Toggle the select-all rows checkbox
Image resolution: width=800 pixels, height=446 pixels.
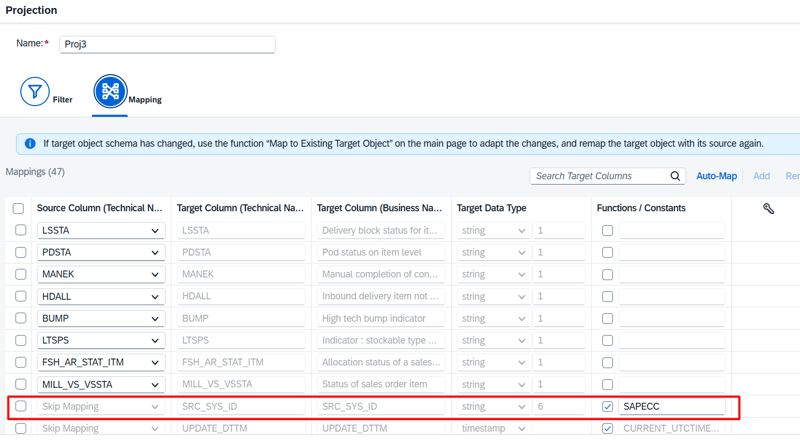click(x=18, y=208)
